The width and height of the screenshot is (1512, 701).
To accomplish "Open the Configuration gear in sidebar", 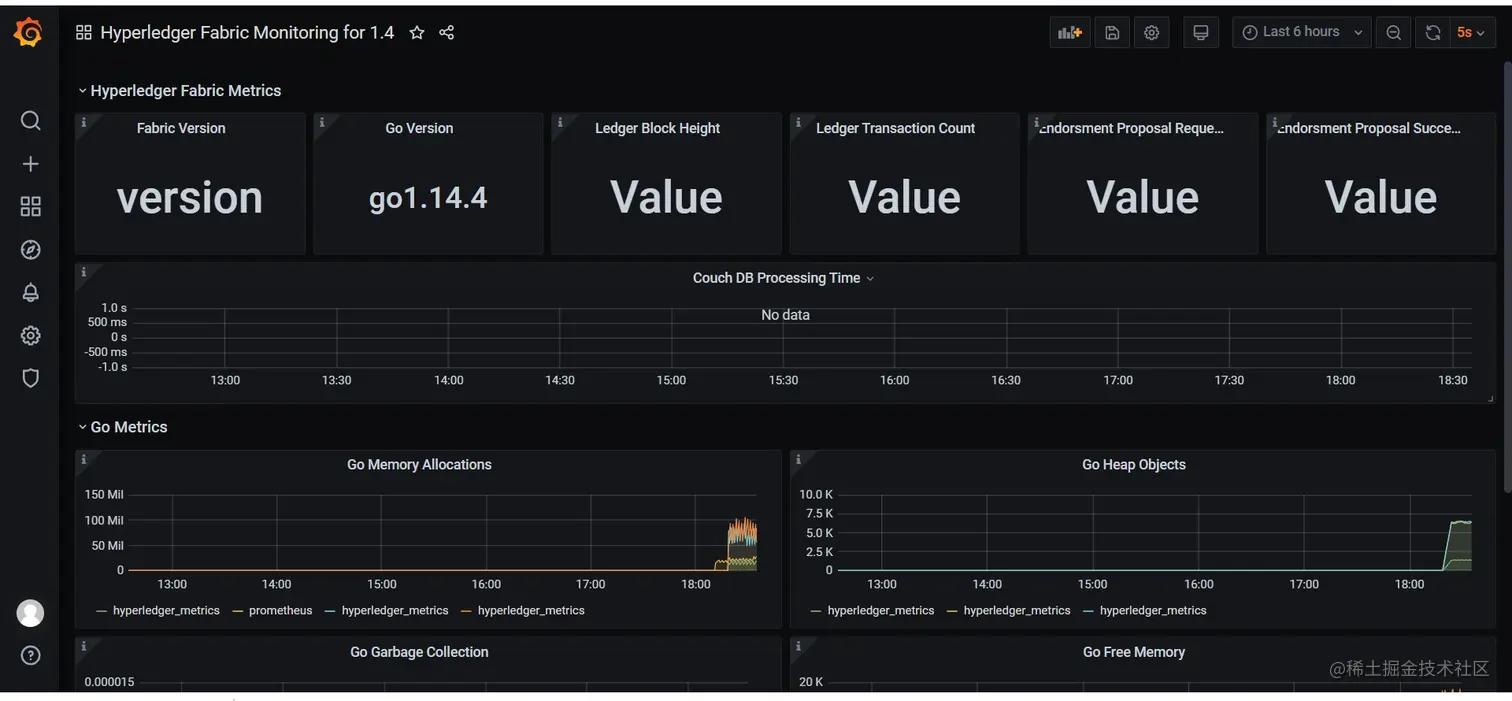I will 30,335.
